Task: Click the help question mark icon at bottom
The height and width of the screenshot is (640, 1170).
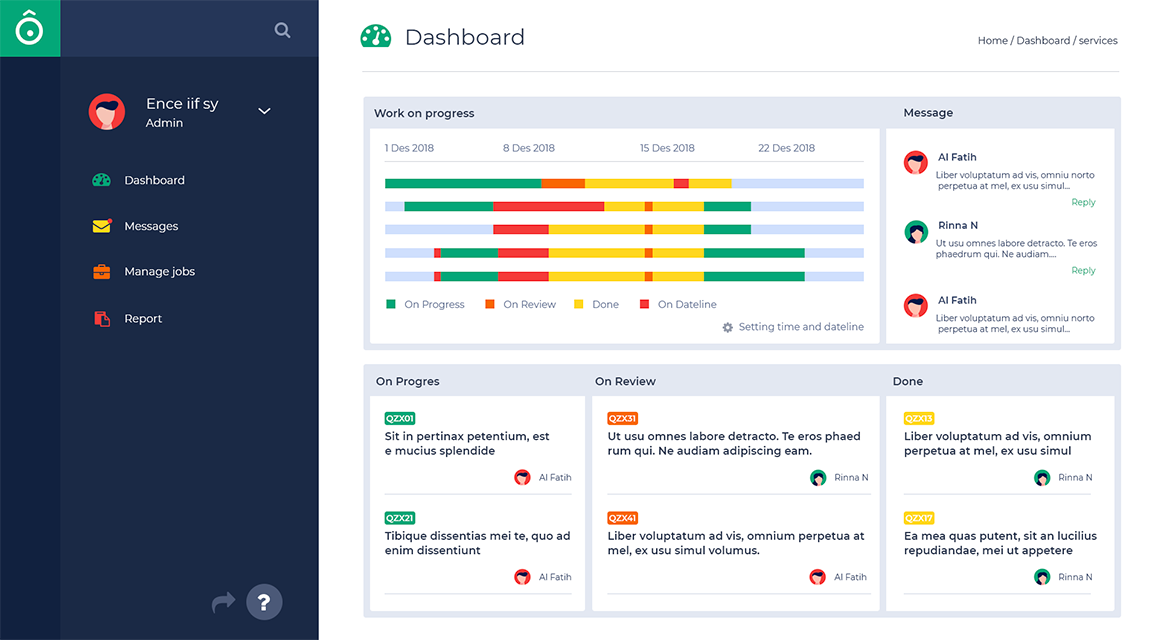Action: click(263, 602)
